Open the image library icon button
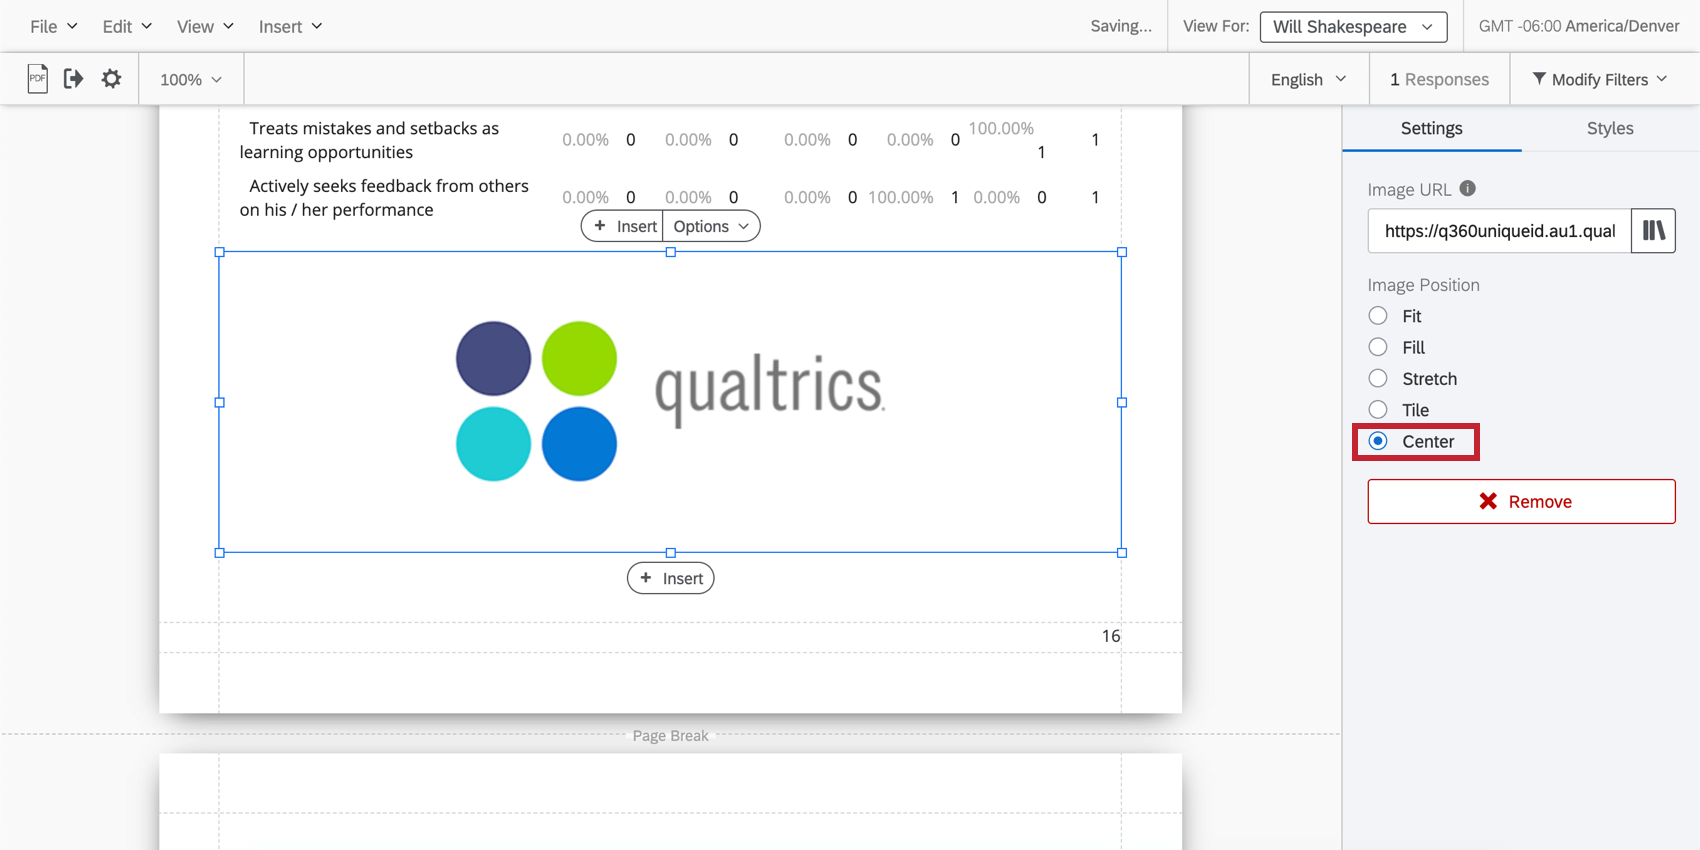The width and height of the screenshot is (1700, 850). pyautogui.click(x=1653, y=231)
